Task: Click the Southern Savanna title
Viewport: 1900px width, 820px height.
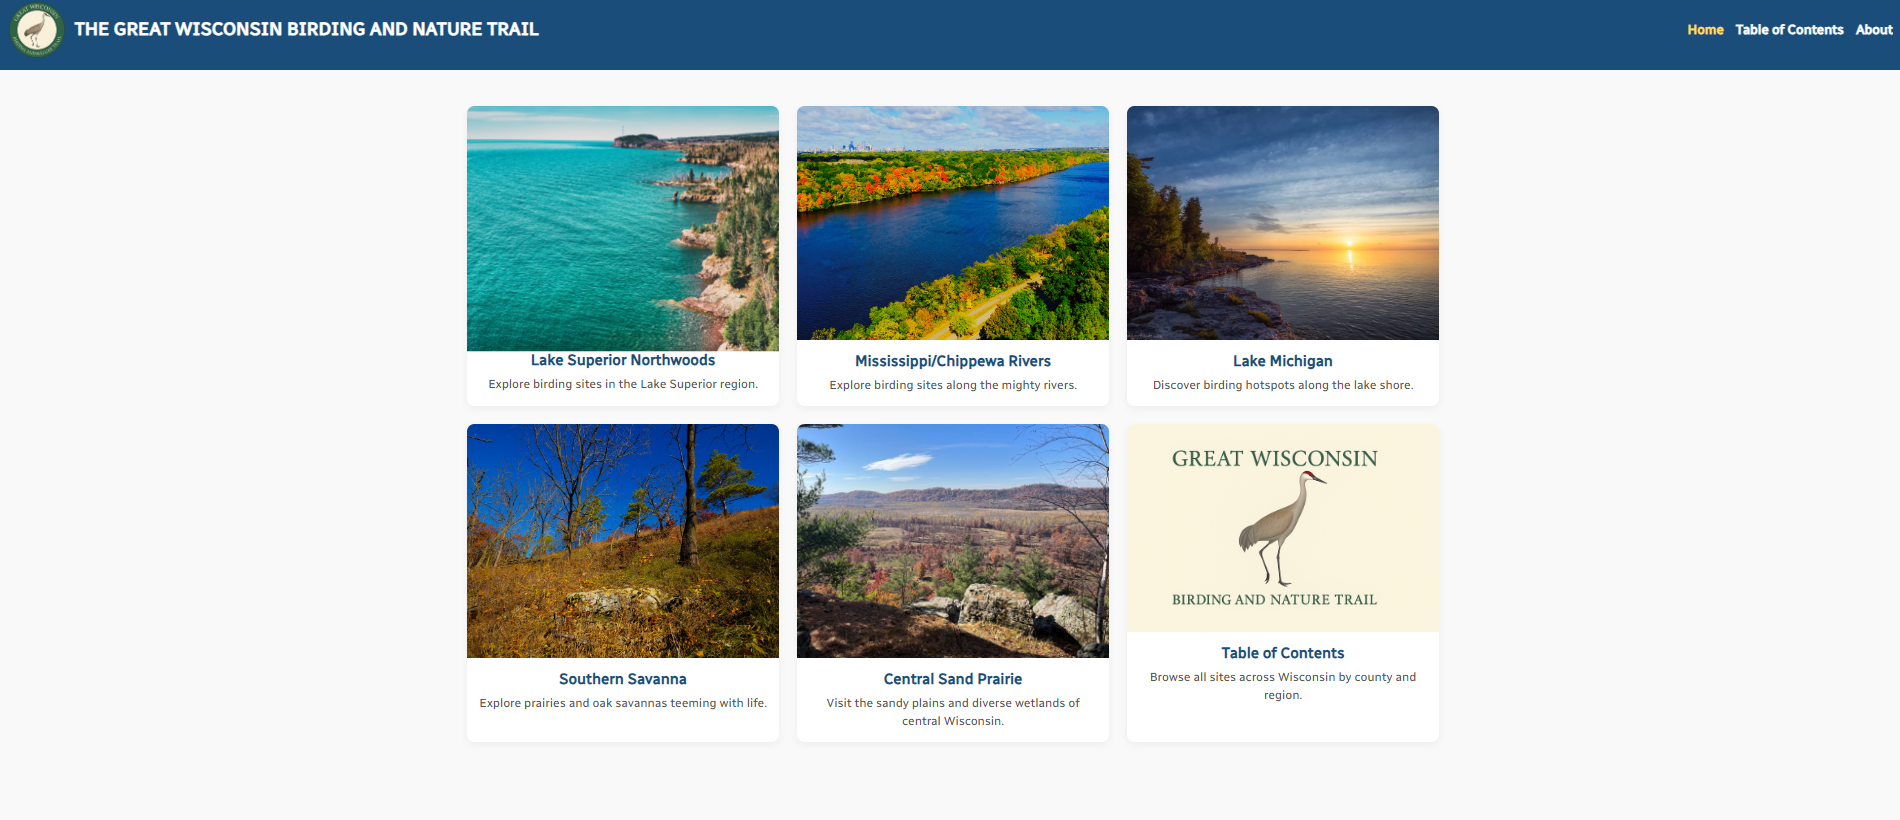Action: point(623,679)
